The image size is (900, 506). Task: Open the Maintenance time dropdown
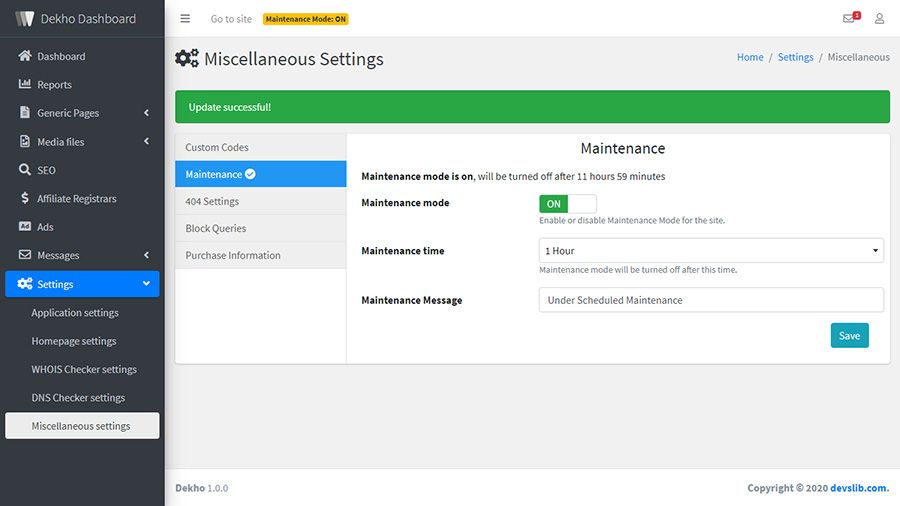[711, 251]
